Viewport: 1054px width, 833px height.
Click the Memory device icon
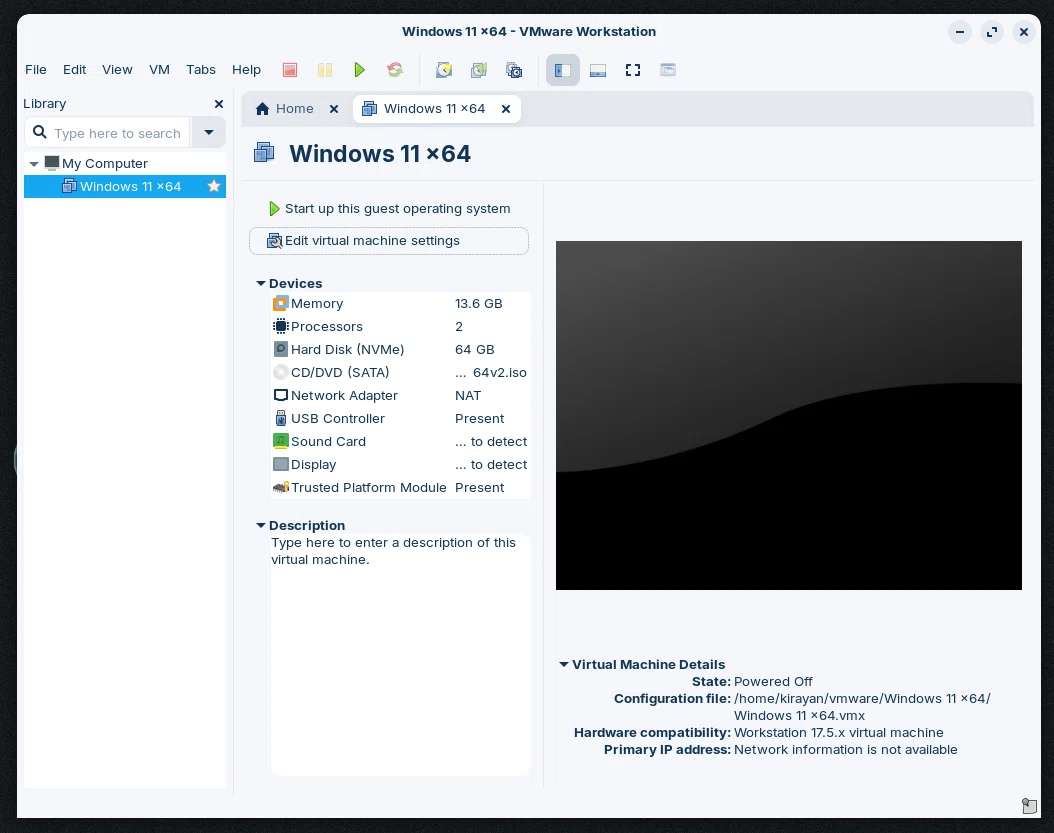point(280,303)
